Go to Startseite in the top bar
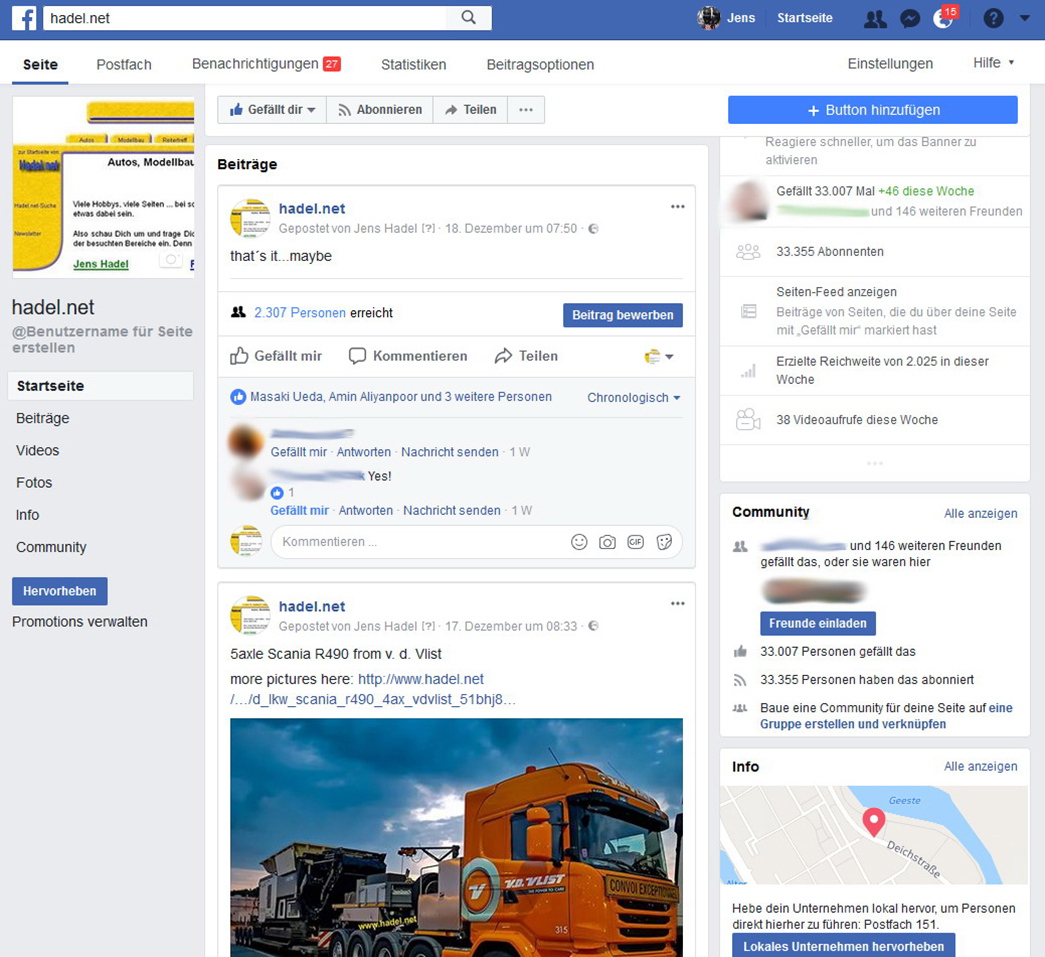The image size is (1045, 957). (804, 18)
